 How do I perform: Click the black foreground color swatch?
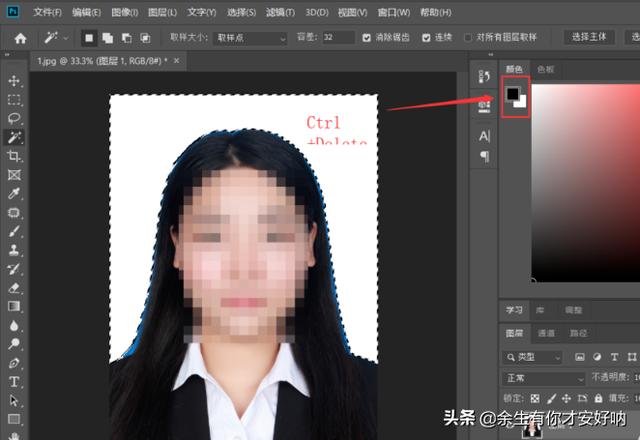pos(512,93)
